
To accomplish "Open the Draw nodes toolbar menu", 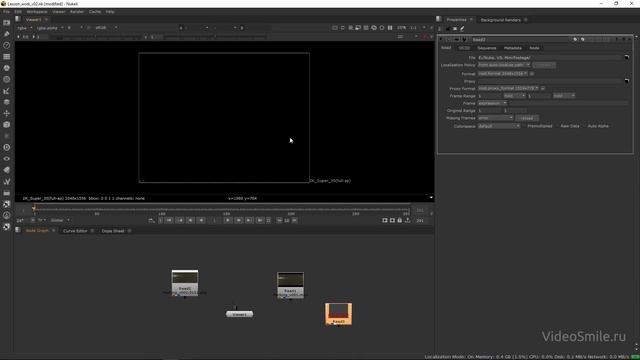I will [x=7, y=34].
